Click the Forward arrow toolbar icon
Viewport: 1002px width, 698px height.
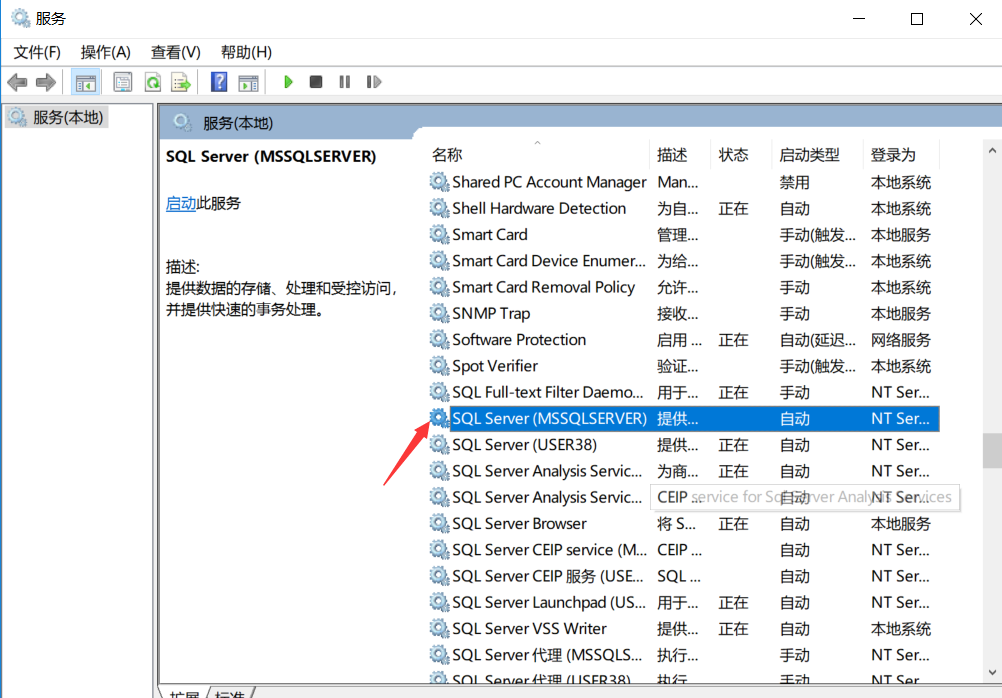click(x=45, y=82)
